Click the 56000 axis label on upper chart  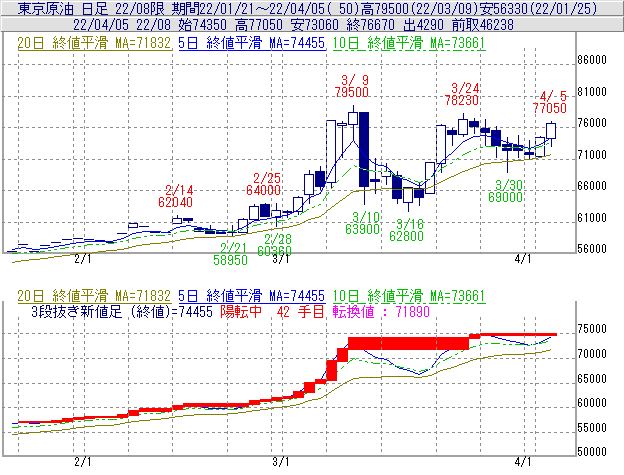point(592,249)
